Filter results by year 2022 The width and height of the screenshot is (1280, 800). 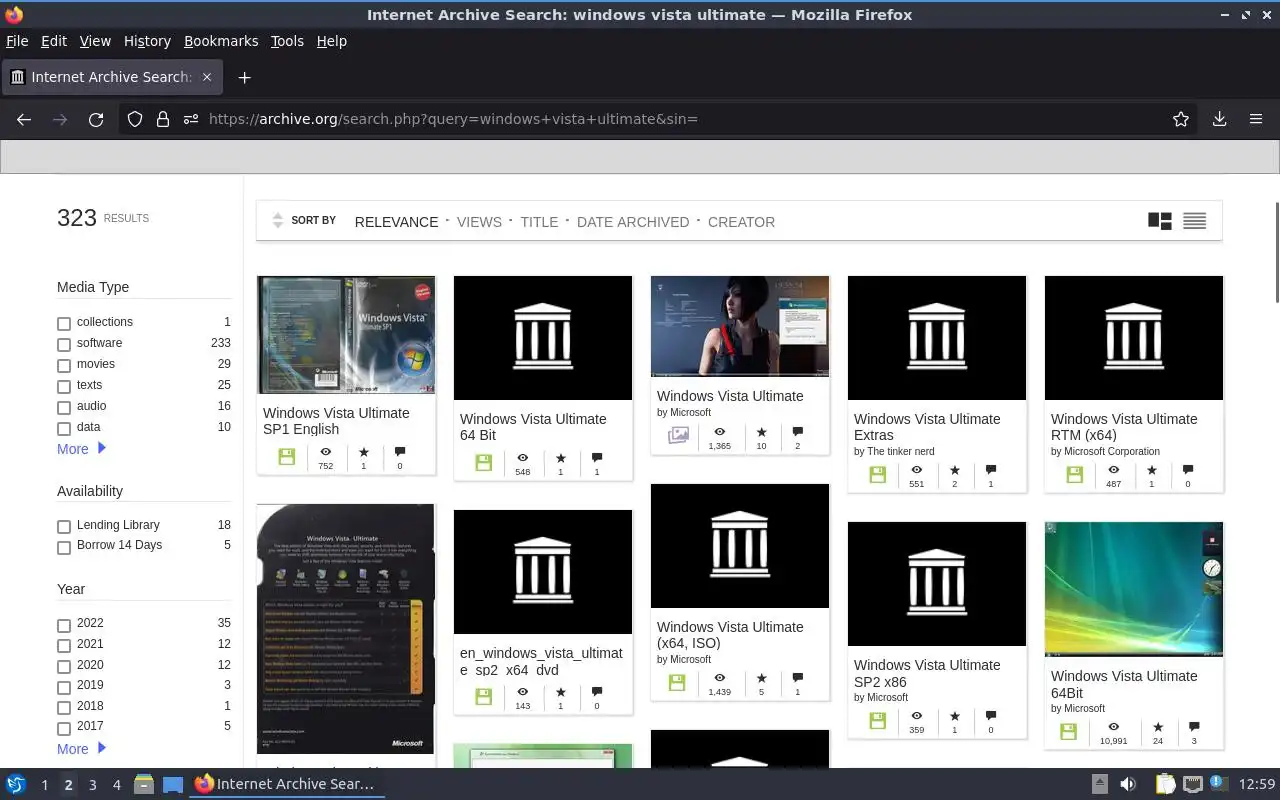64,625
